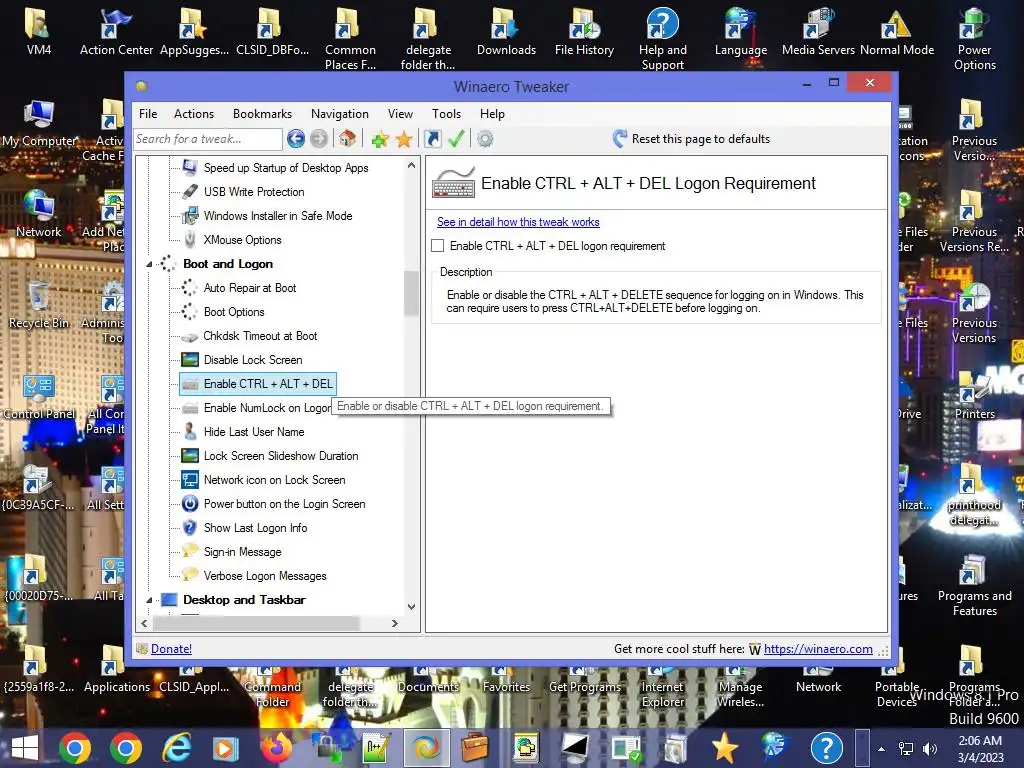Click tree horizontal scroll right arrow
The height and width of the screenshot is (768, 1024).
[394, 624]
